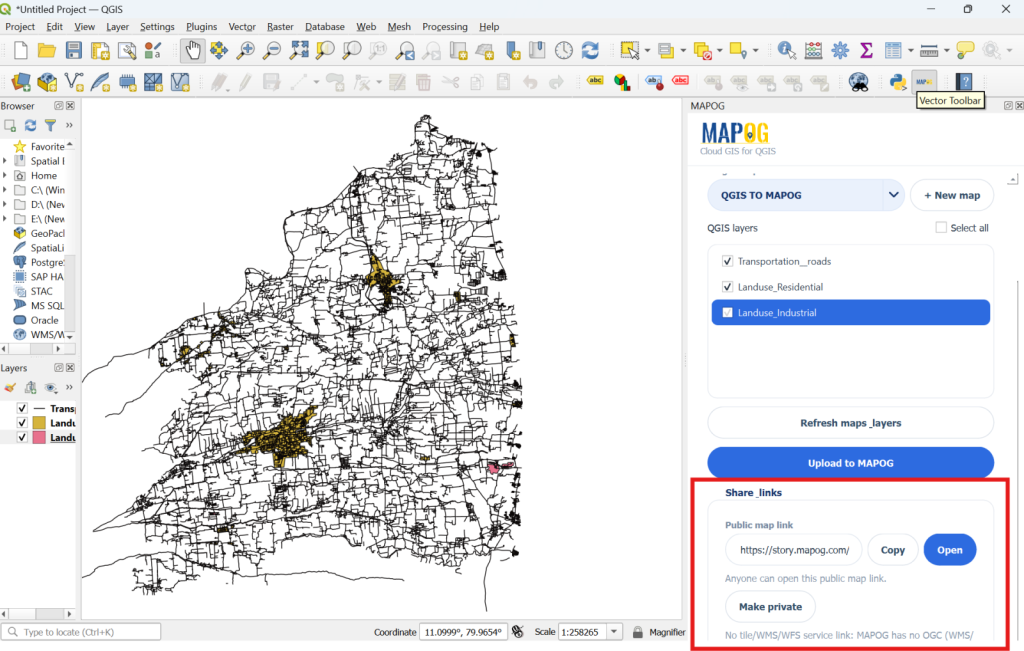
Task: Toggle visibility of the pink Landu layer
Action: tap(22, 437)
